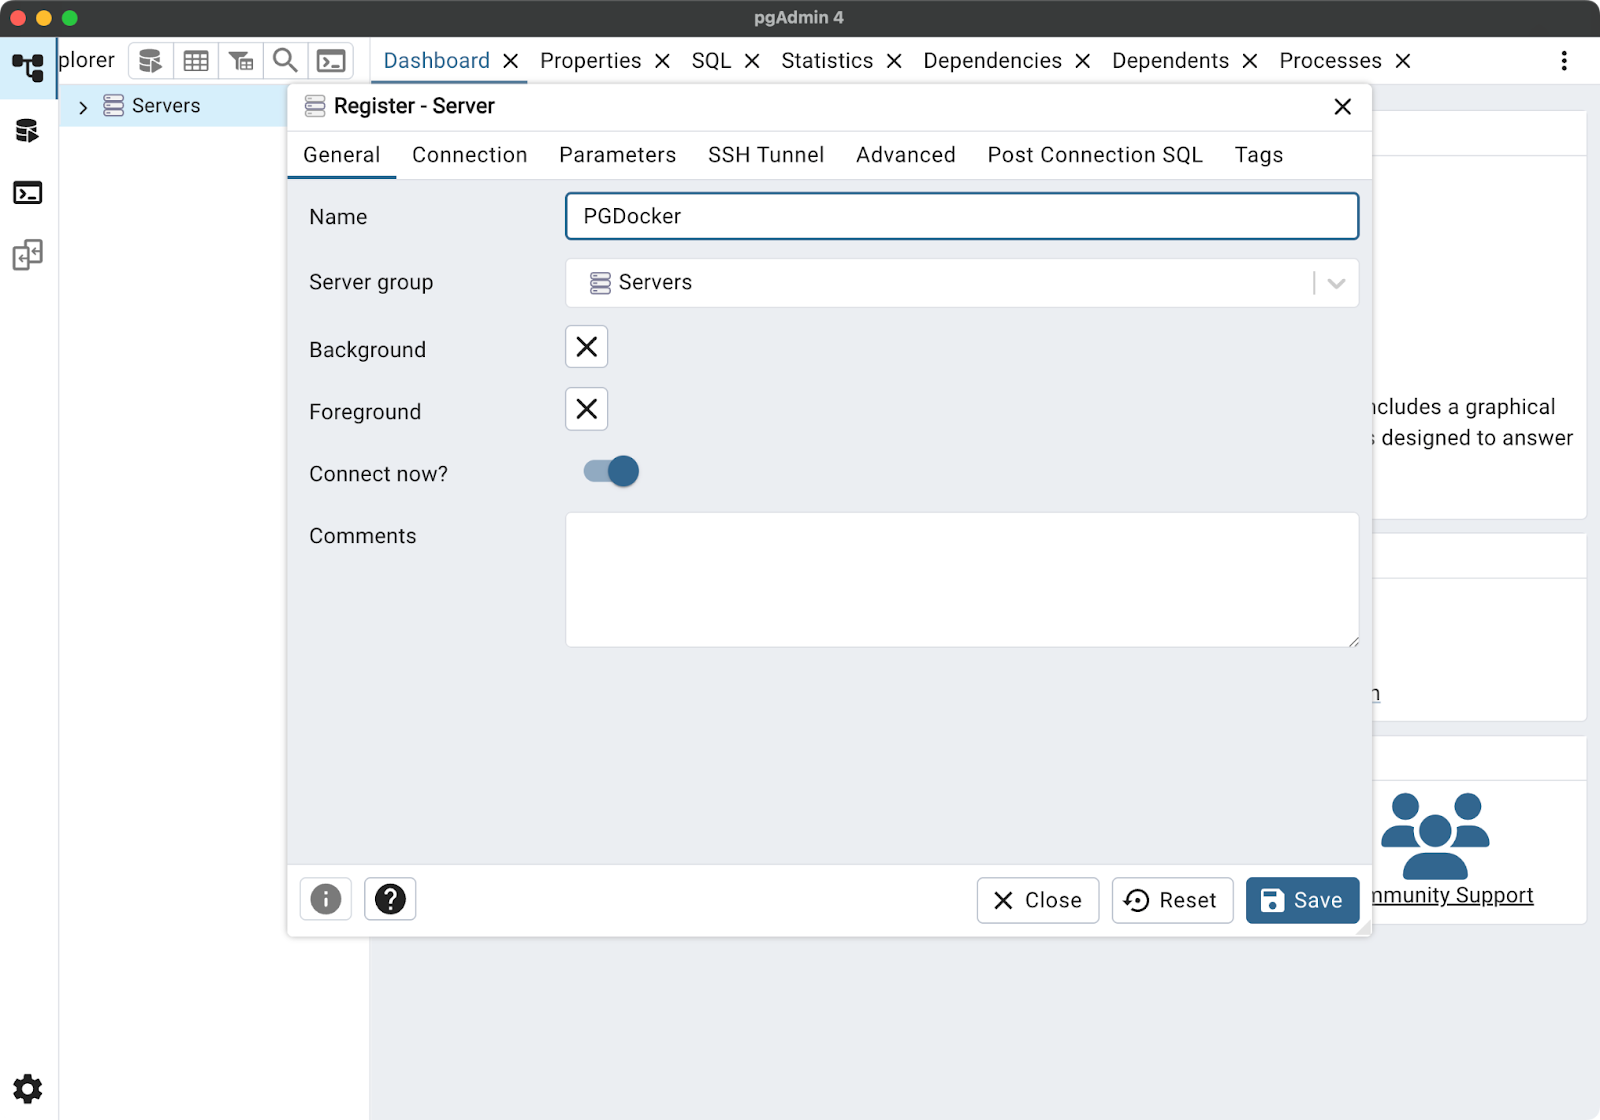The image size is (1600, 1120).
Task: Close the Dashboard tab
Action: 511,61
